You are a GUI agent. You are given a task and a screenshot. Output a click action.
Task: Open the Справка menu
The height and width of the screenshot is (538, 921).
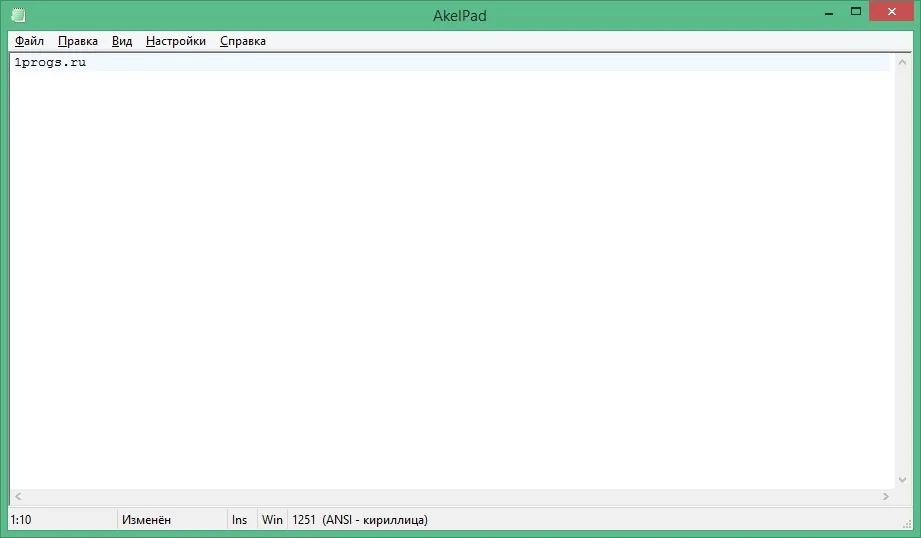coord(243,41)
